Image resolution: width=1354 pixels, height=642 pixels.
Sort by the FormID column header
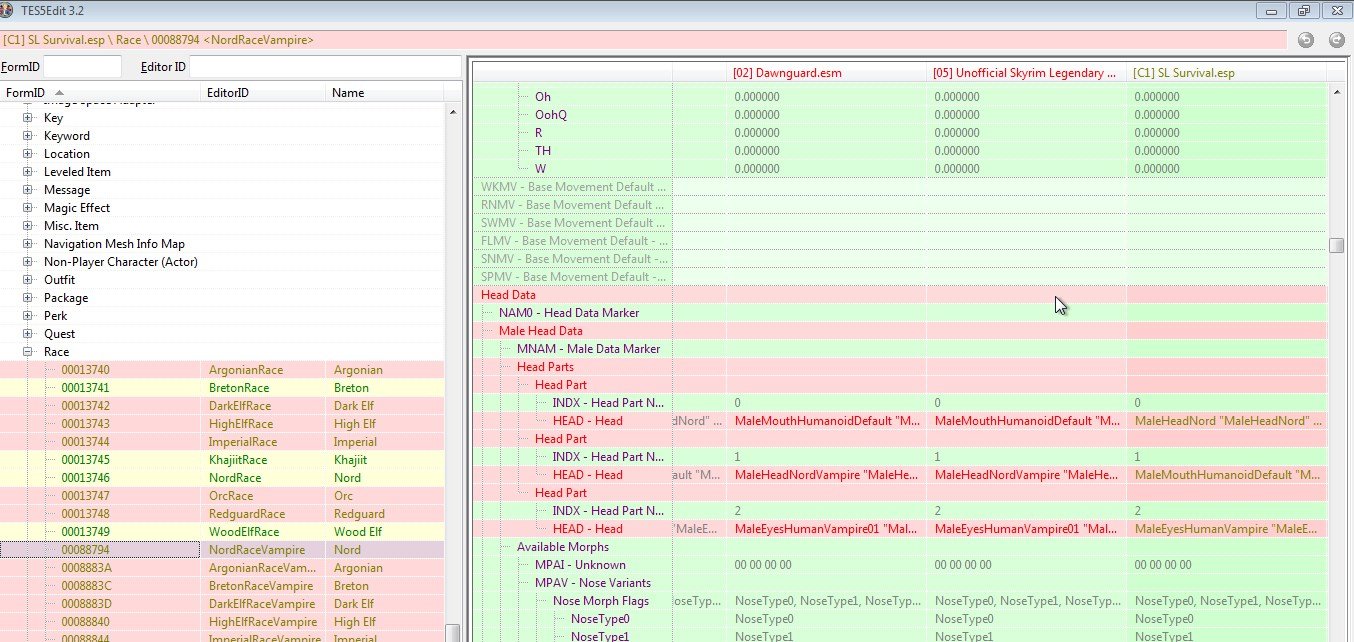click(x=100, y=93)
